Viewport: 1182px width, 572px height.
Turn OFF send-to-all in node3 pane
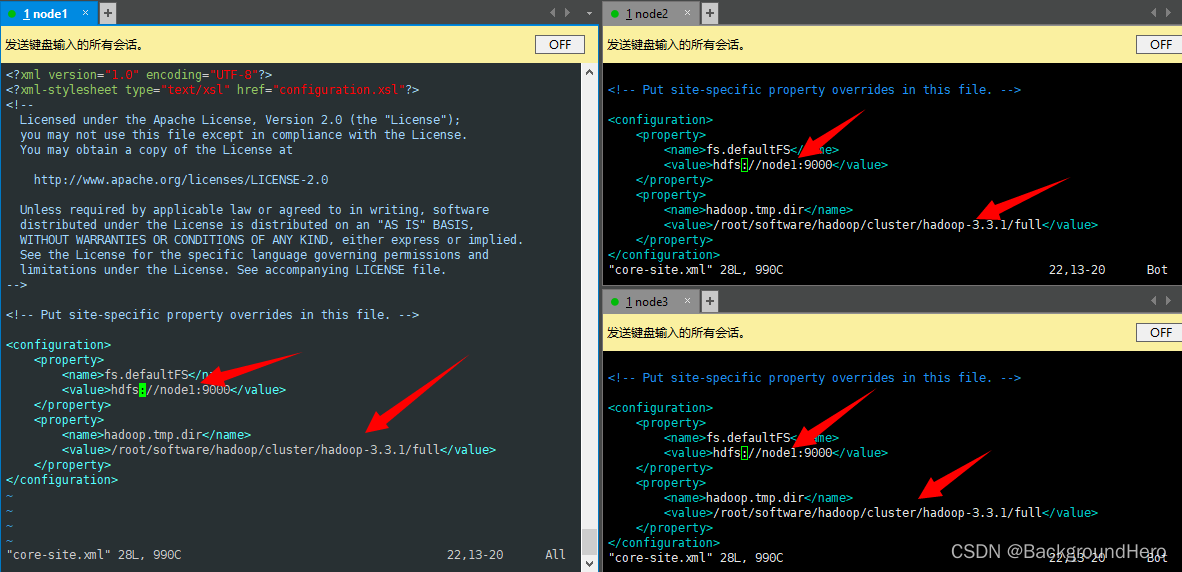click(1159, 332)
